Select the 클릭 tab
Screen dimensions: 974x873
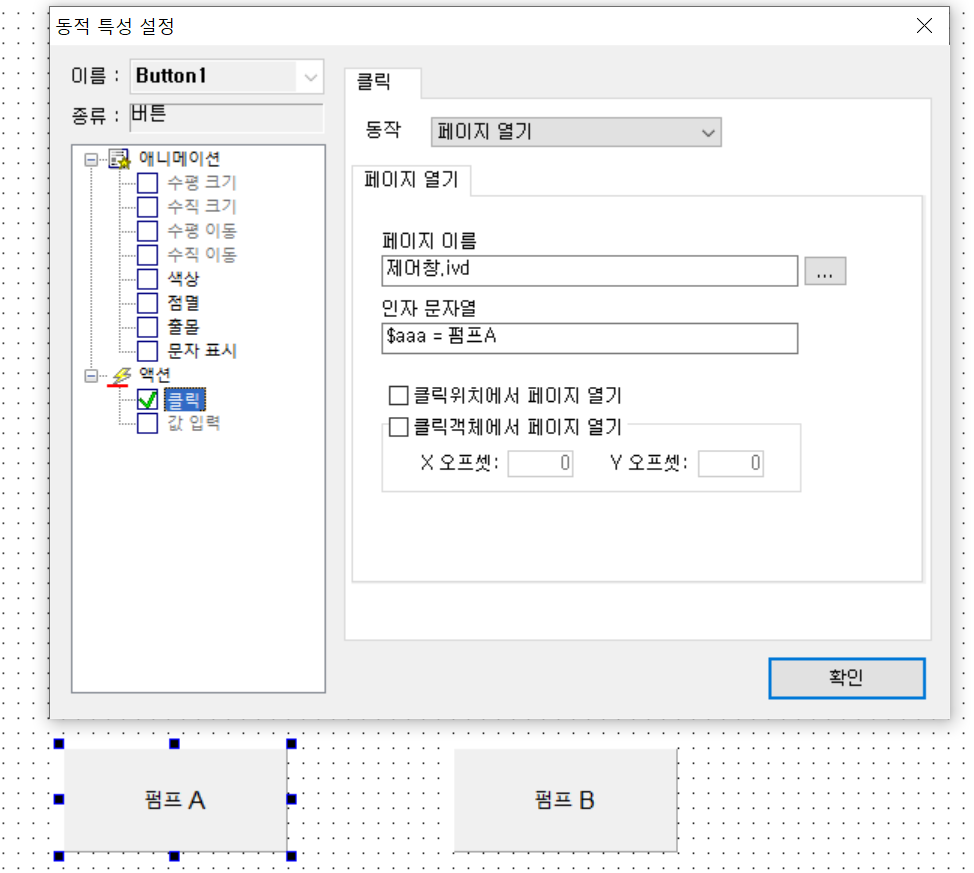[x=383, y=83]
